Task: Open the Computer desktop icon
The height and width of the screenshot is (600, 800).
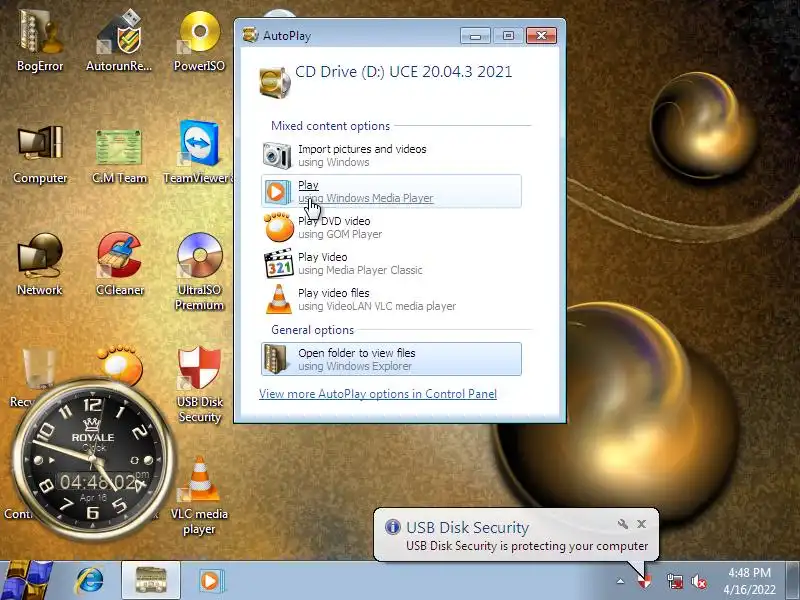Action: 40,154
